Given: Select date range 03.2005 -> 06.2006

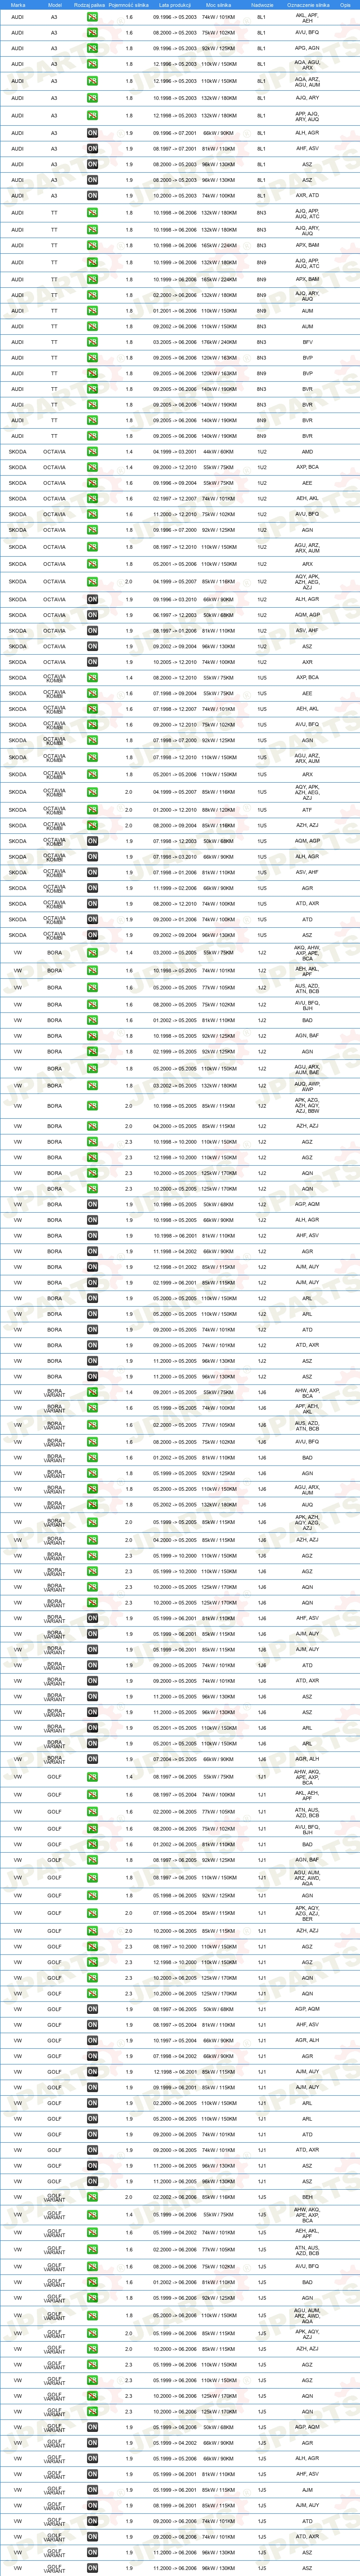Looking at the screenshot, I should click(175, 342).
